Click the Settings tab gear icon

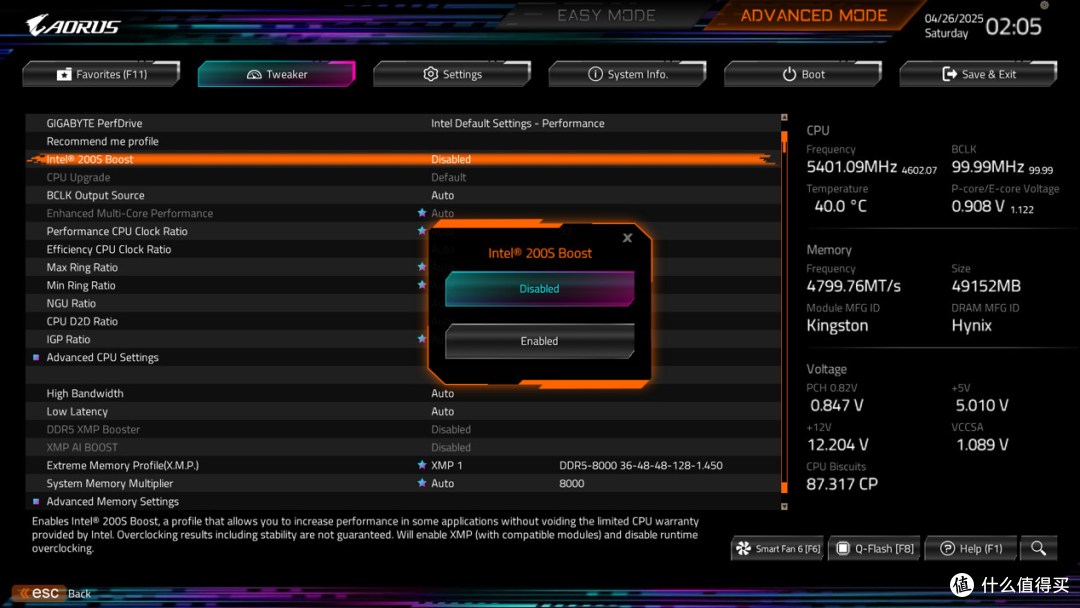(x=430, y=74)
